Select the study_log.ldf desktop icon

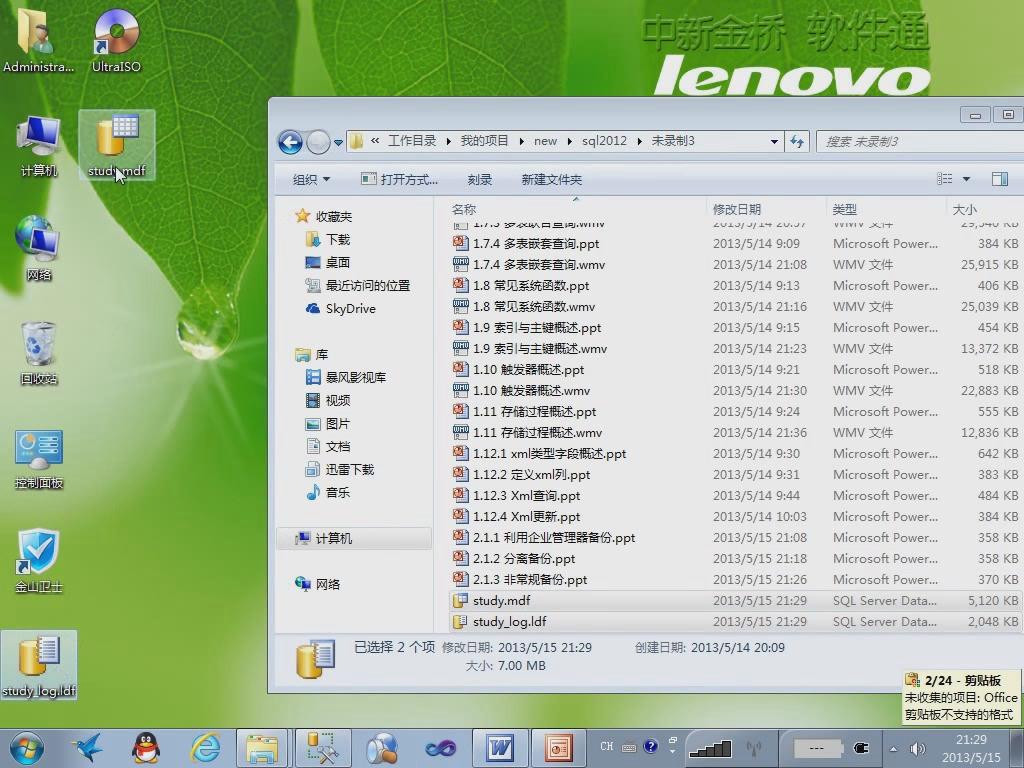point(39,665)
